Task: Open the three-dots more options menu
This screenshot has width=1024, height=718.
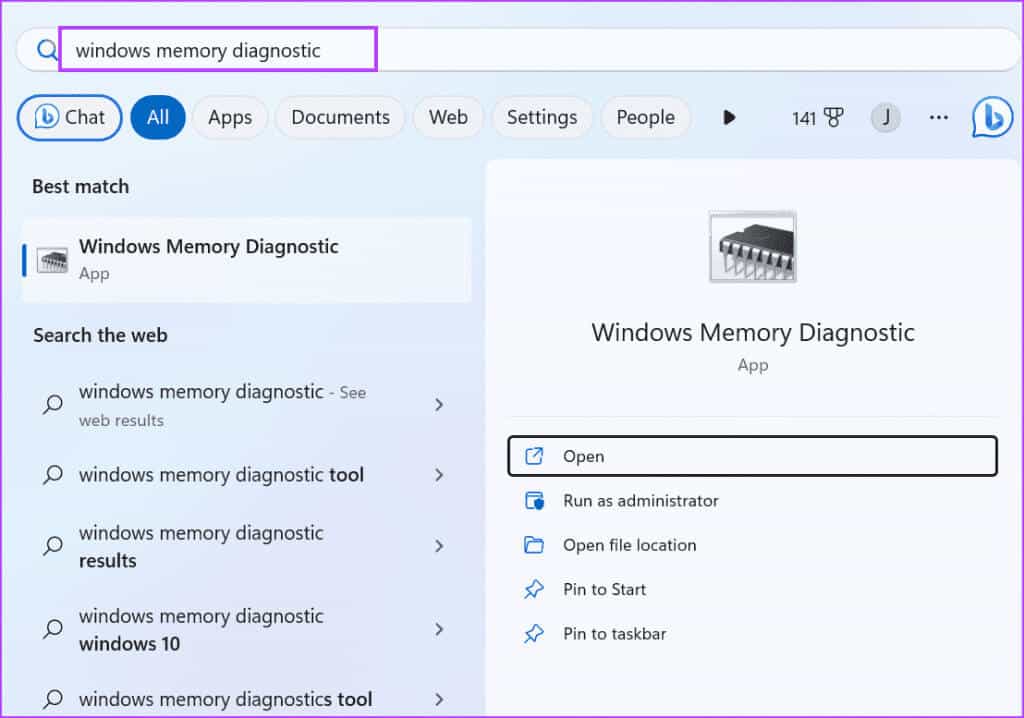Action: coord(938,118)
